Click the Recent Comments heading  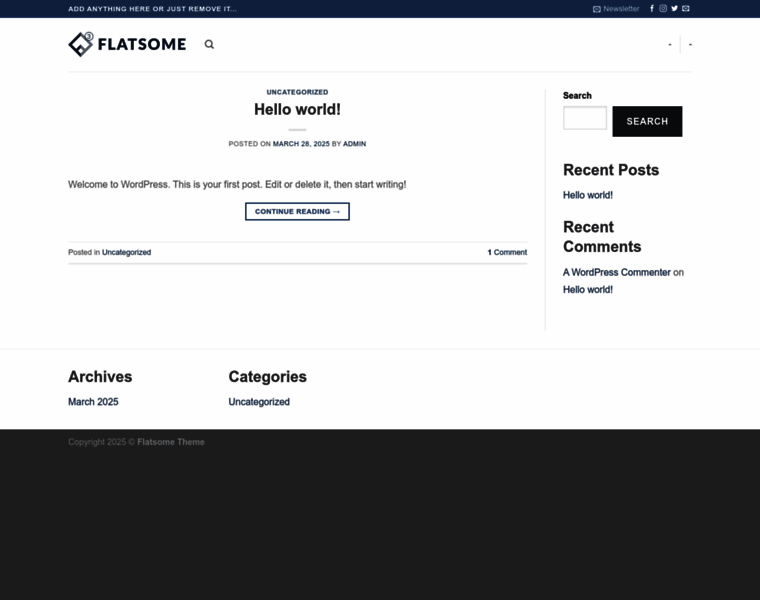[x=602, y=237]
